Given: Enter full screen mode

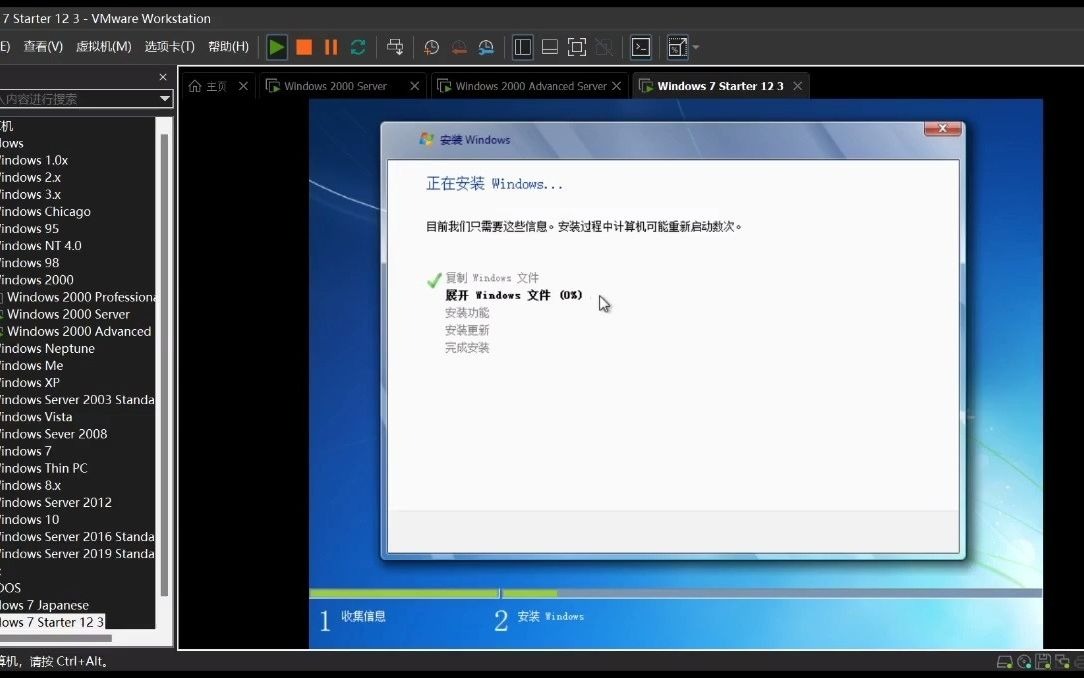Looking at the screenshot, I should (576, 47).
